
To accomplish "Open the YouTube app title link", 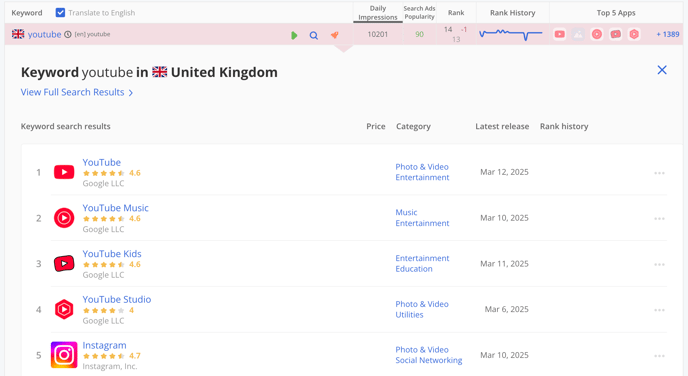I will click(x=101, y=162).
